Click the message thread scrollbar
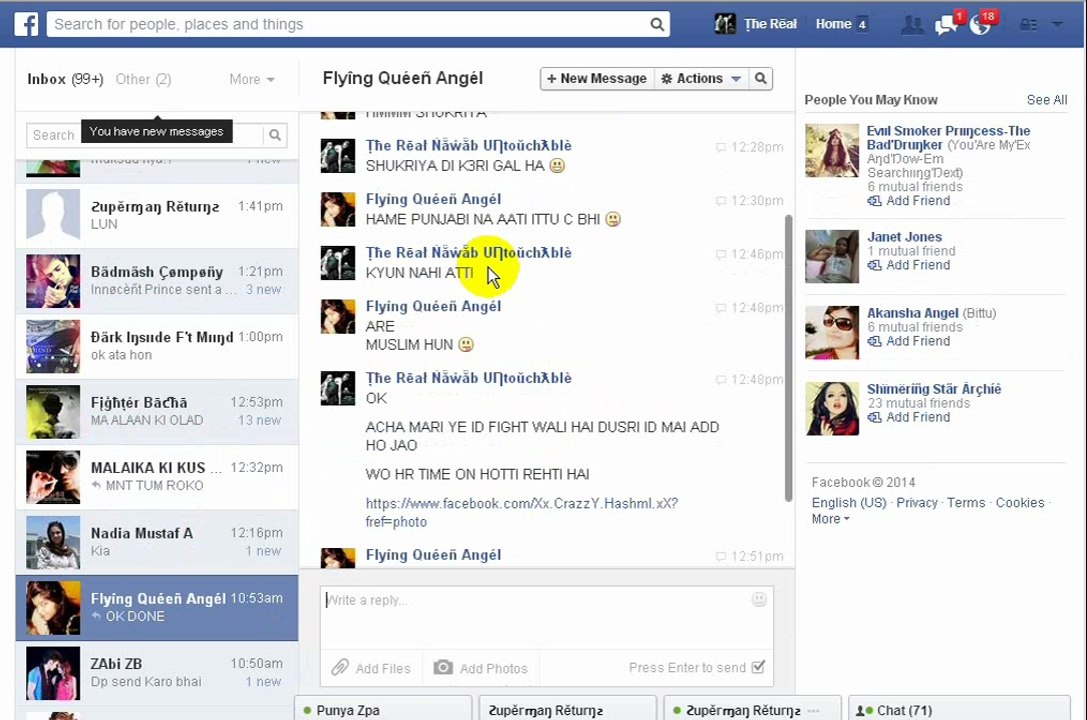1087x720 pixels. point(788,358)
